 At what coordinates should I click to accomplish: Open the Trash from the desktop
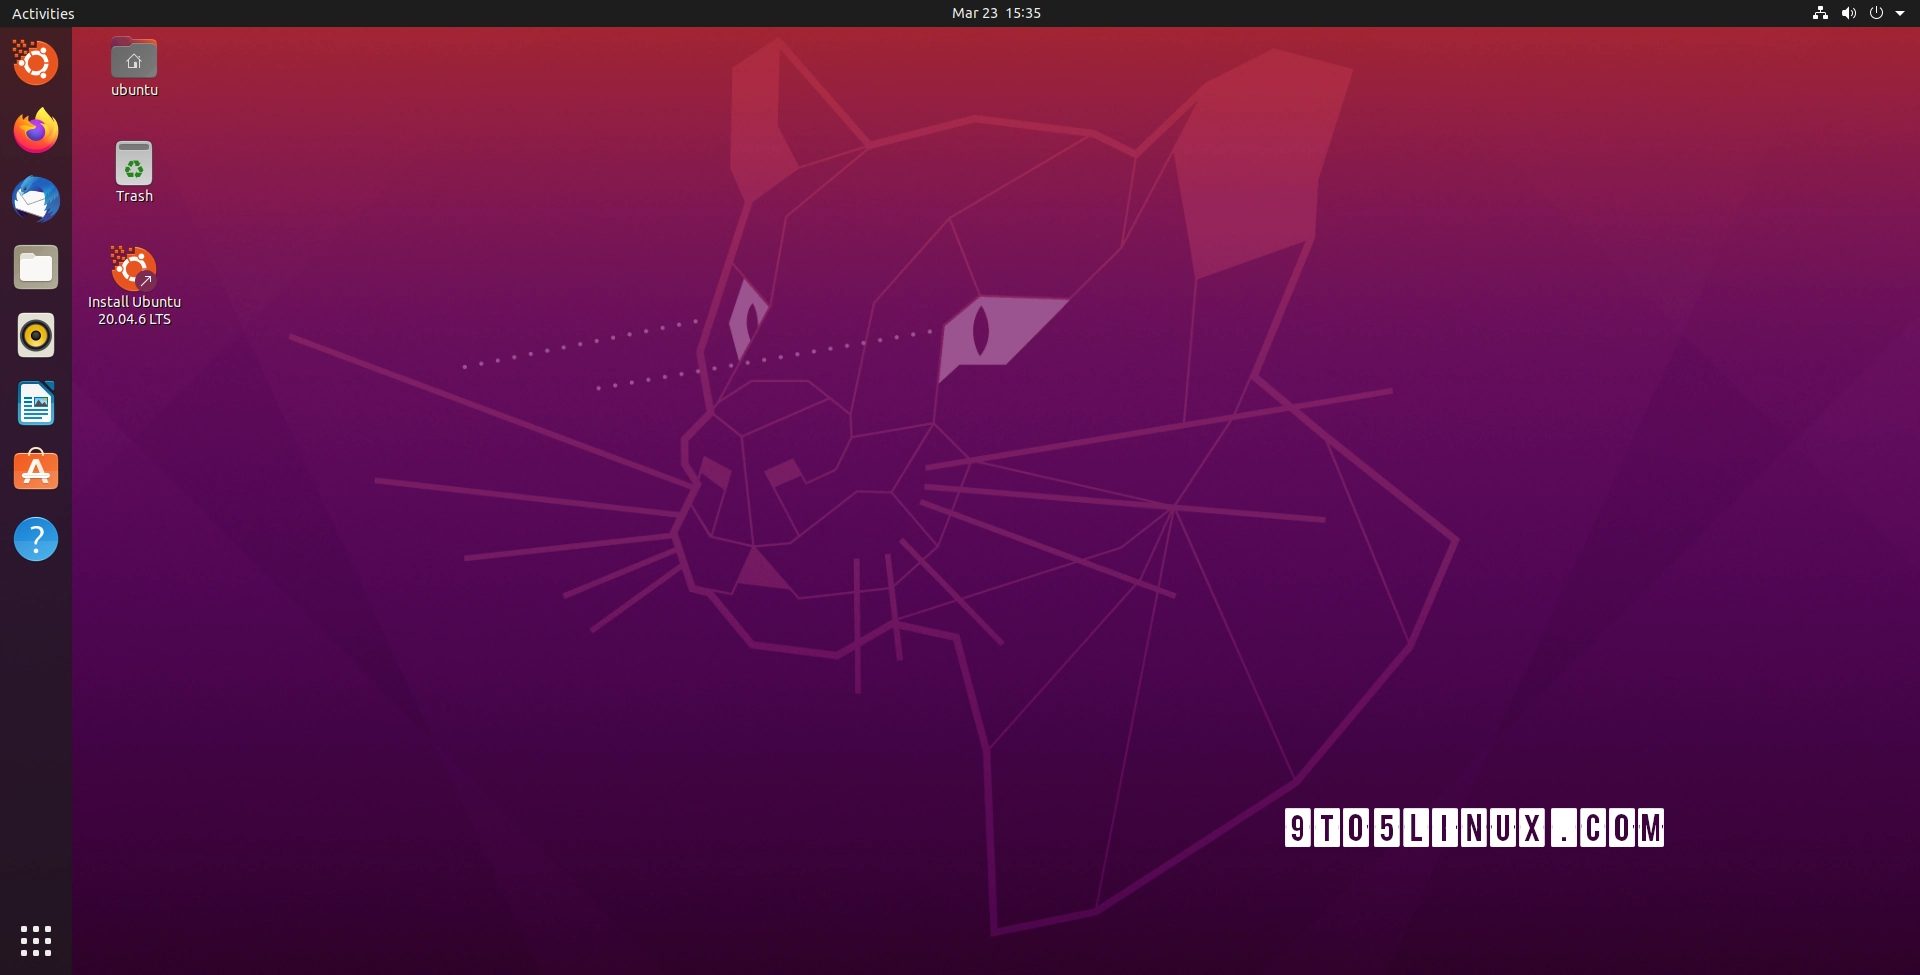pyautogui.click(x=133, y=163)
